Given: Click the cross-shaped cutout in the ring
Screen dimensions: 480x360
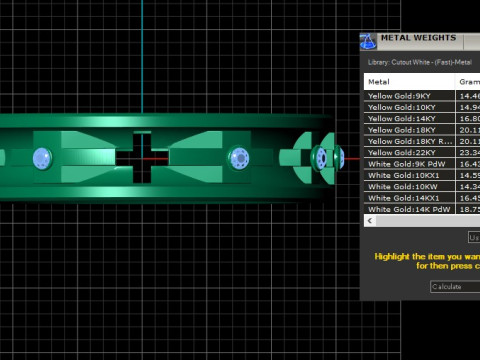Looking at the screenshot, I should [x=142, y=158].
